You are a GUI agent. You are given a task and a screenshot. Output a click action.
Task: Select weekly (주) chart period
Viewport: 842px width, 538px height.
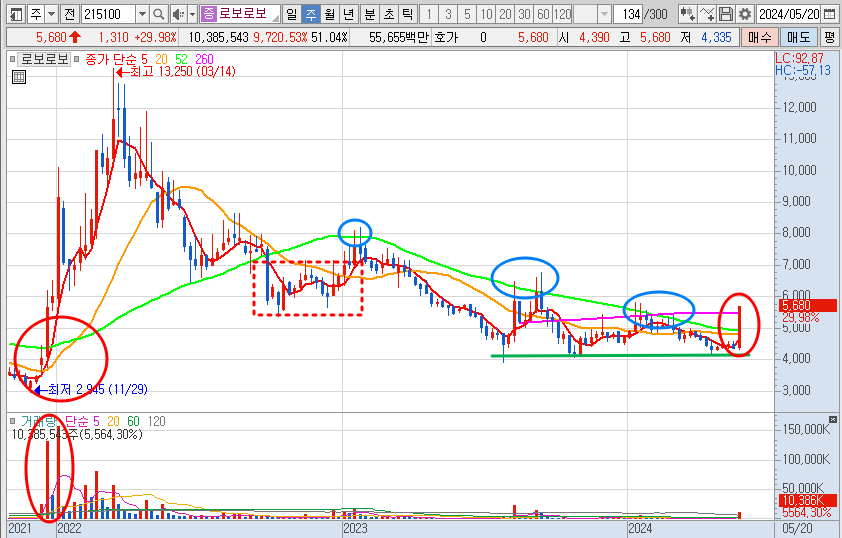[311, 14]
